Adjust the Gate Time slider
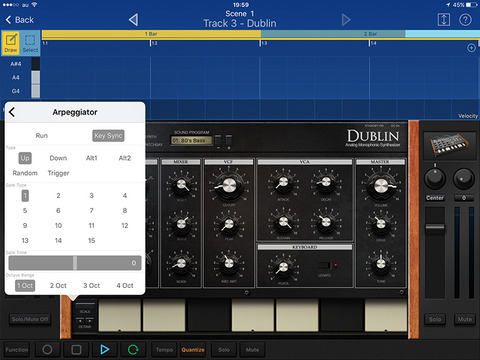Viewport: 480px width, 360px height. pyautogui.click(x=75, y=263)
